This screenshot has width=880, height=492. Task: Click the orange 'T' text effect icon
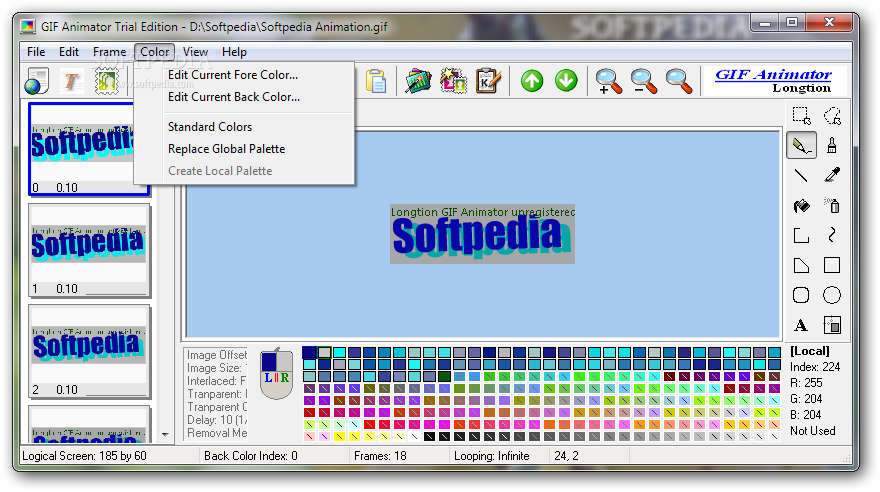click(x=71, y=81)
